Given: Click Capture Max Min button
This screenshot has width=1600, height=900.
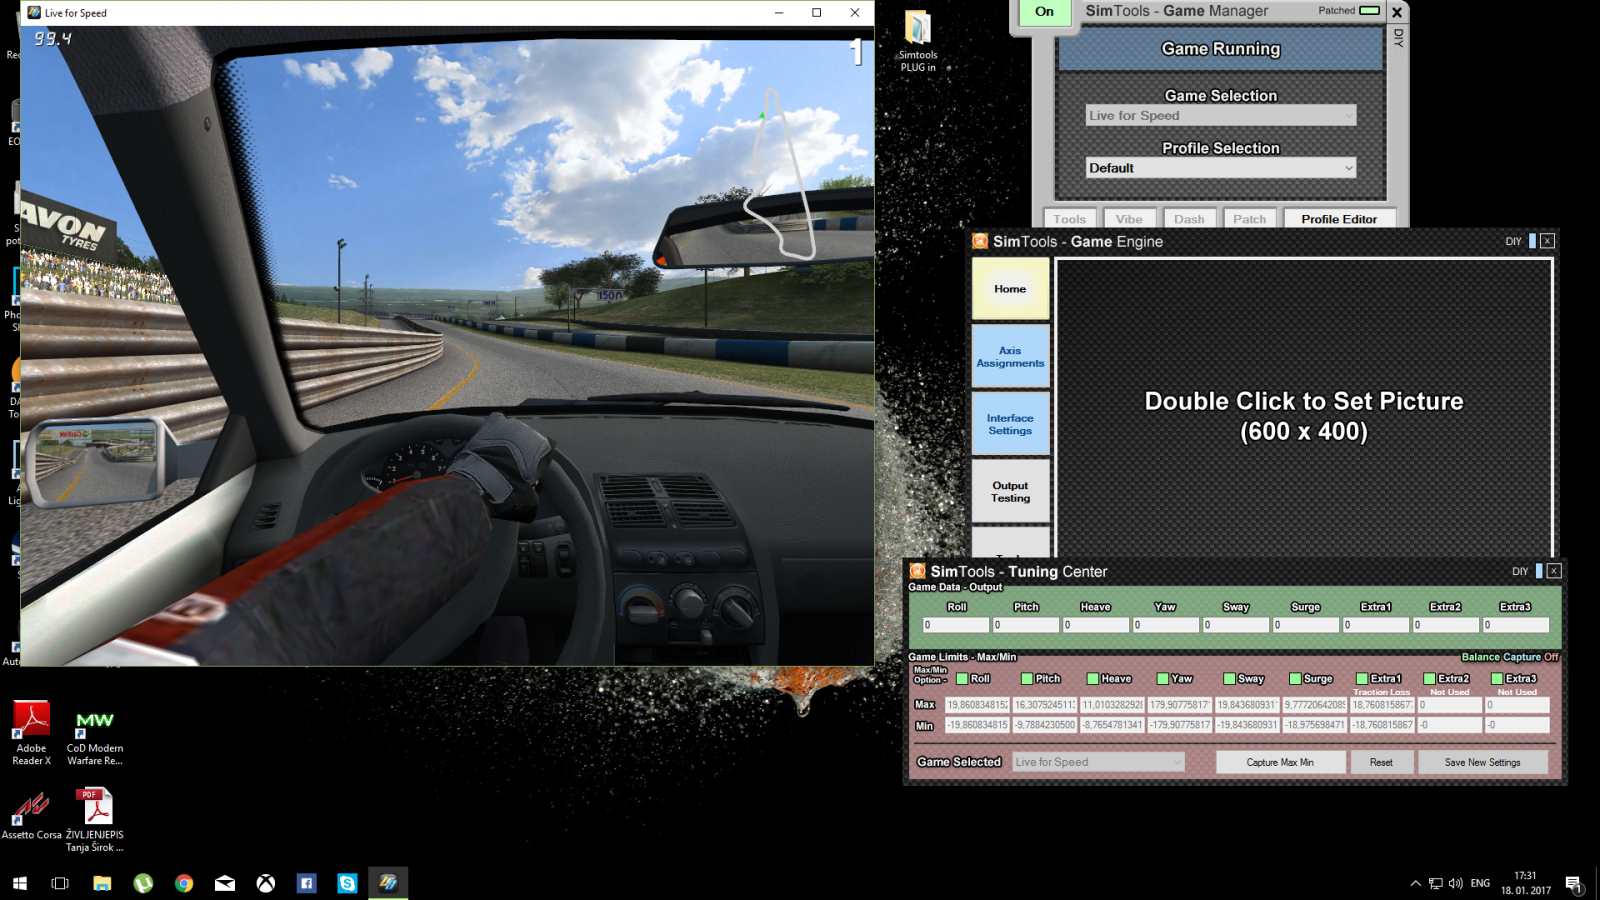Looking at the screenshot, I should point(1280,762).
